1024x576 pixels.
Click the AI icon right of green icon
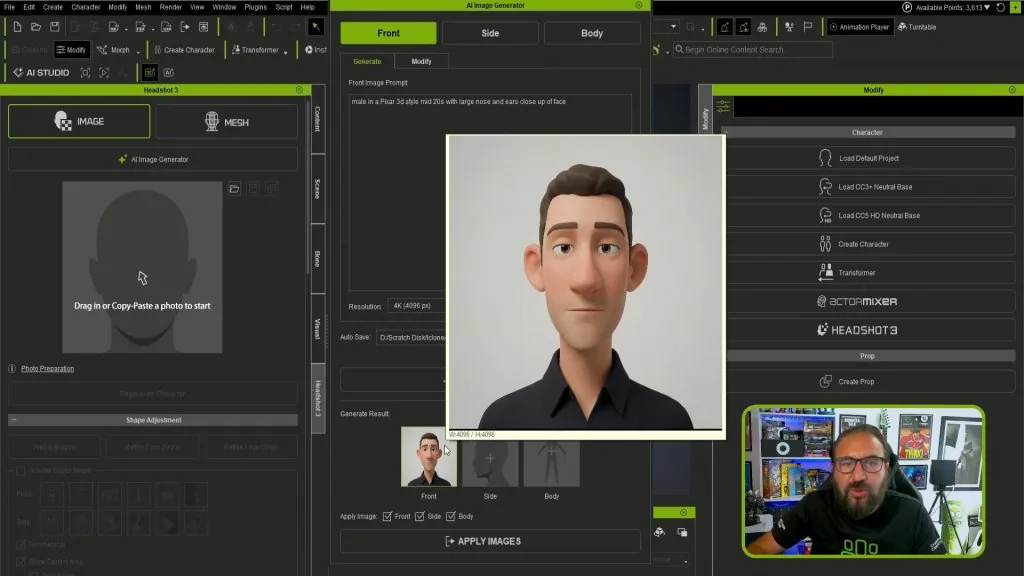168,72
